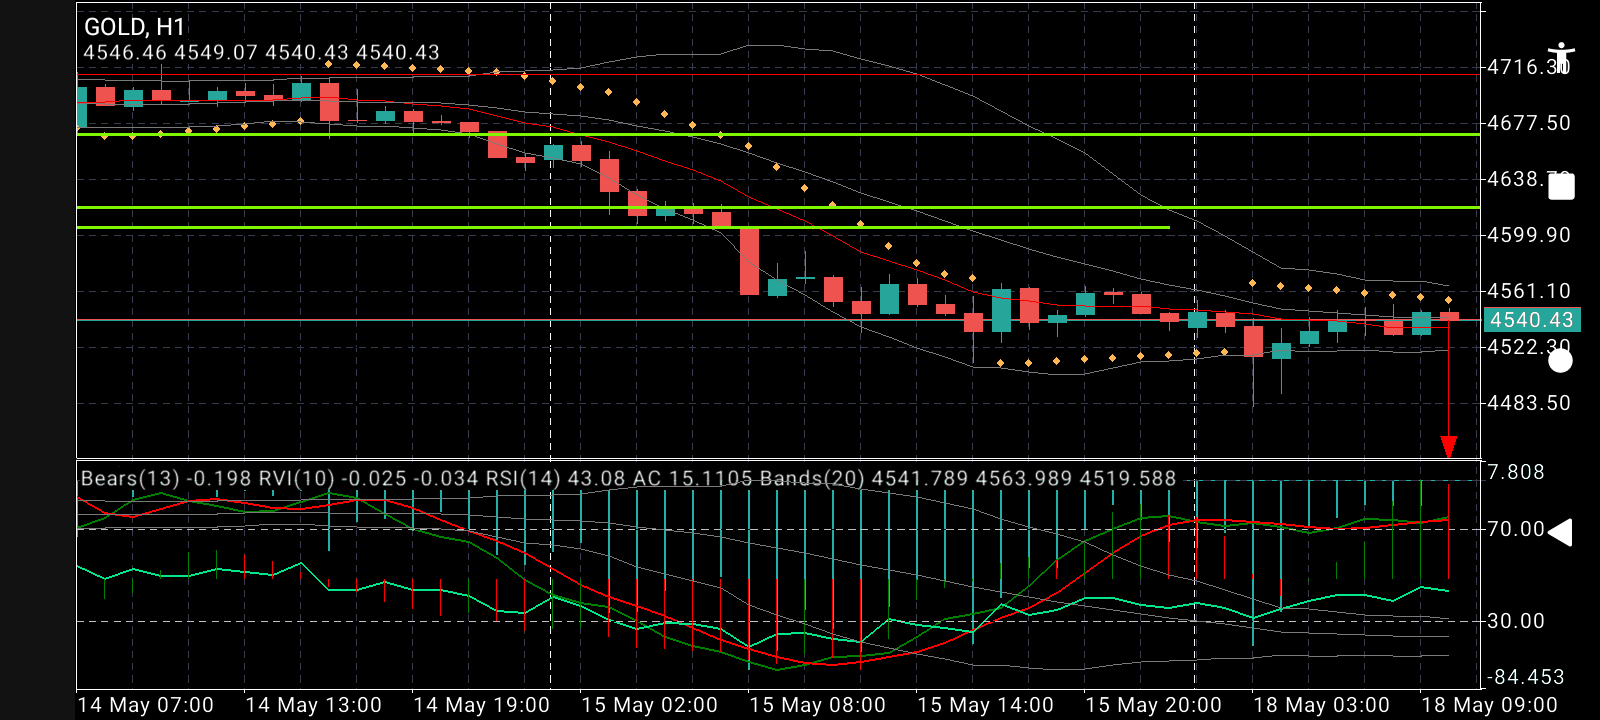Tap the 4561.10 price scale label
Image resolution: width=1600 pixels, height=720 pixels.
[x=1528, y=291]
